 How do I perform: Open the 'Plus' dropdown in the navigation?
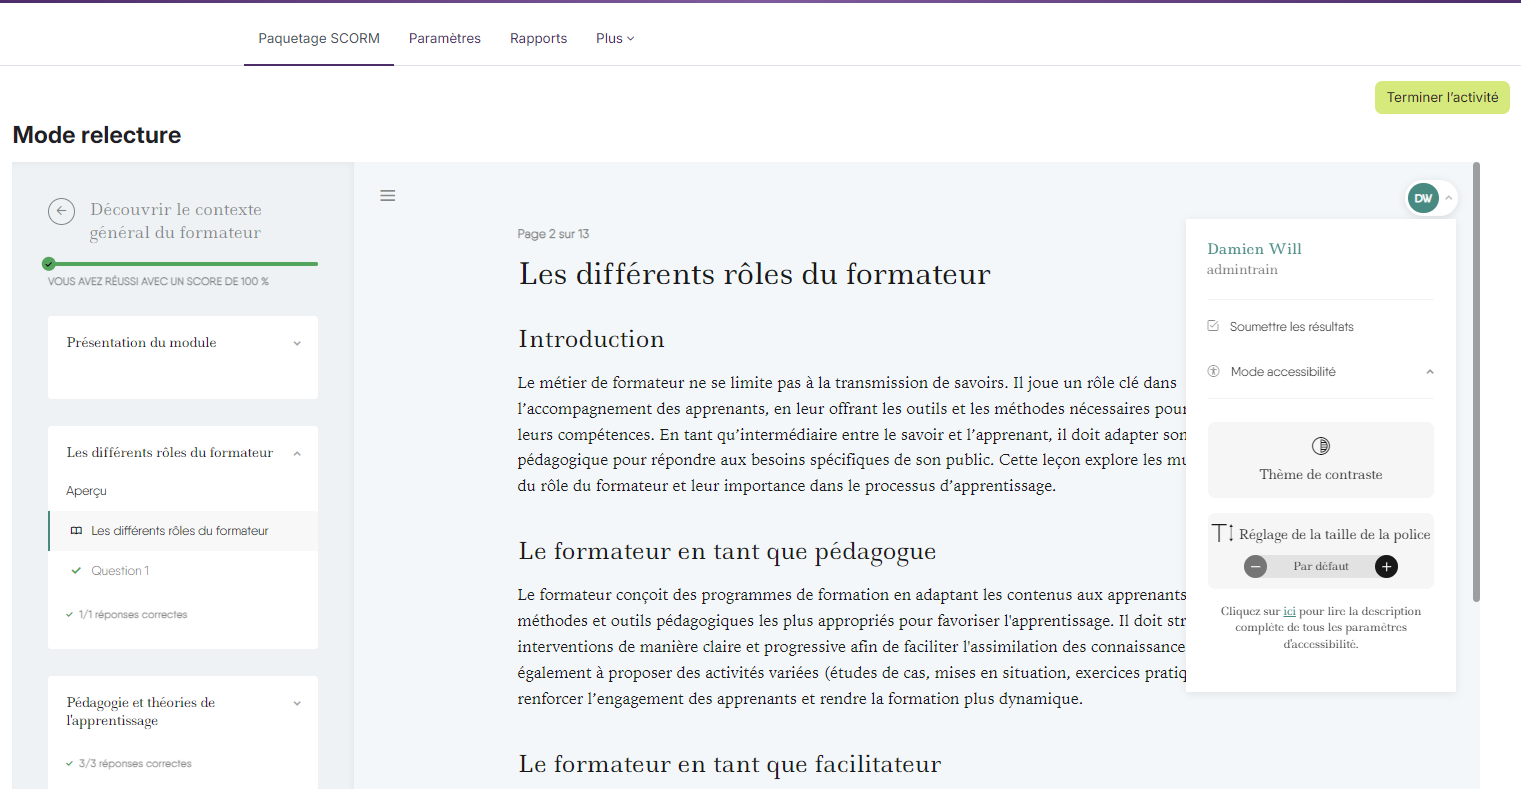point(613,38)
